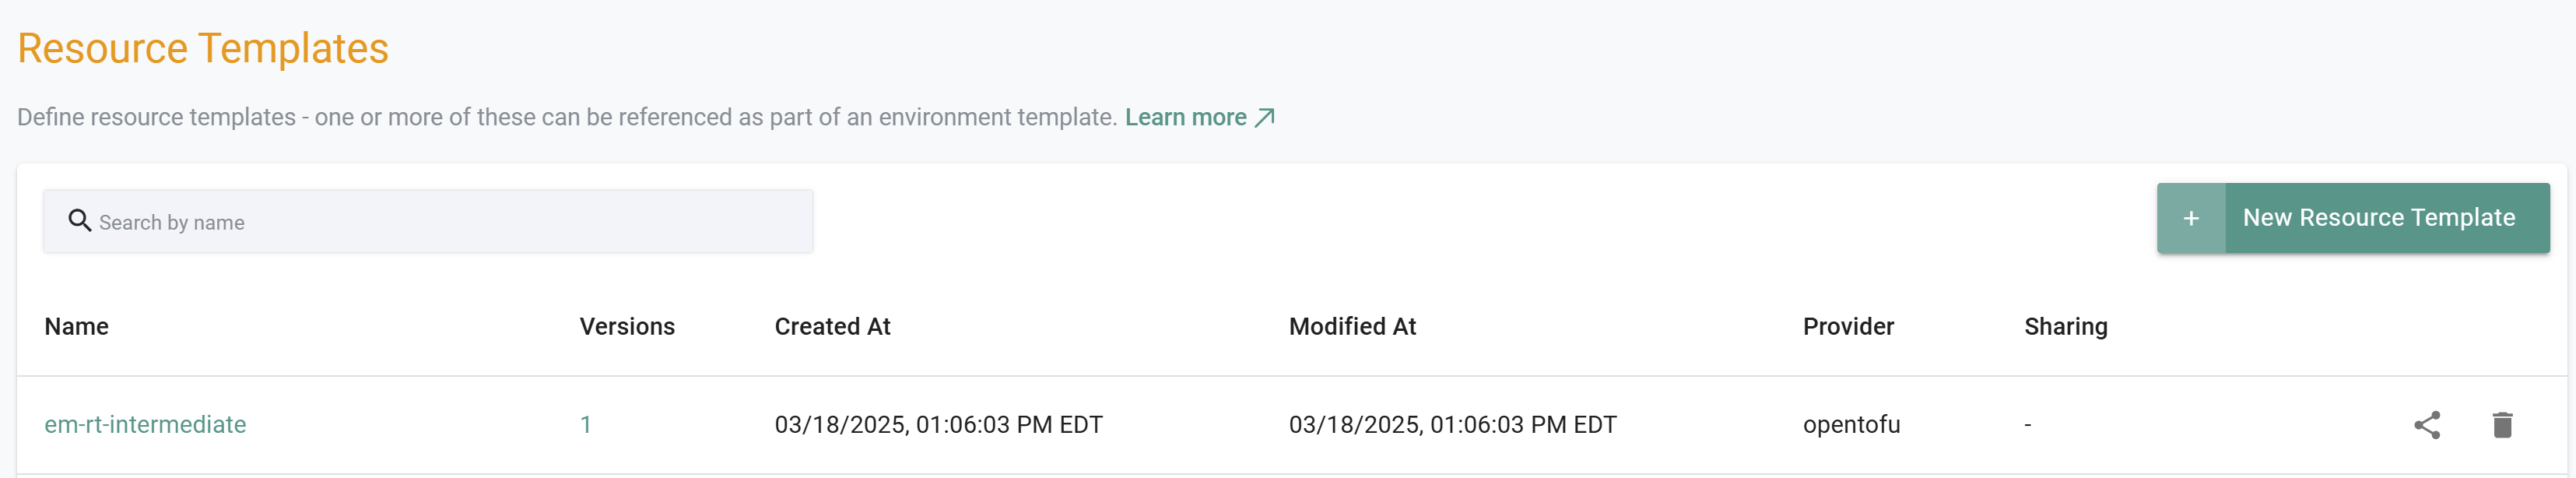The width and height of the screenshot is (2576, 478).
Task: Click the Created At timestamp for em-rt-intermediate
Action: [938, 425]
